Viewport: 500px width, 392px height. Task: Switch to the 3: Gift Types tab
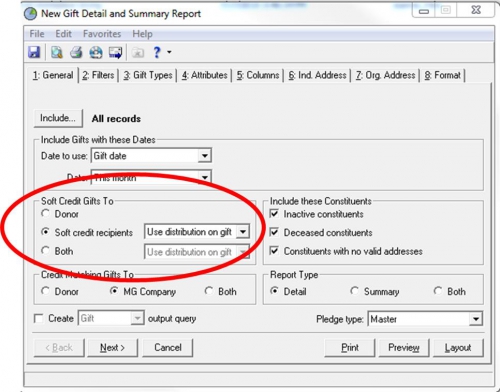pos(148,75)
